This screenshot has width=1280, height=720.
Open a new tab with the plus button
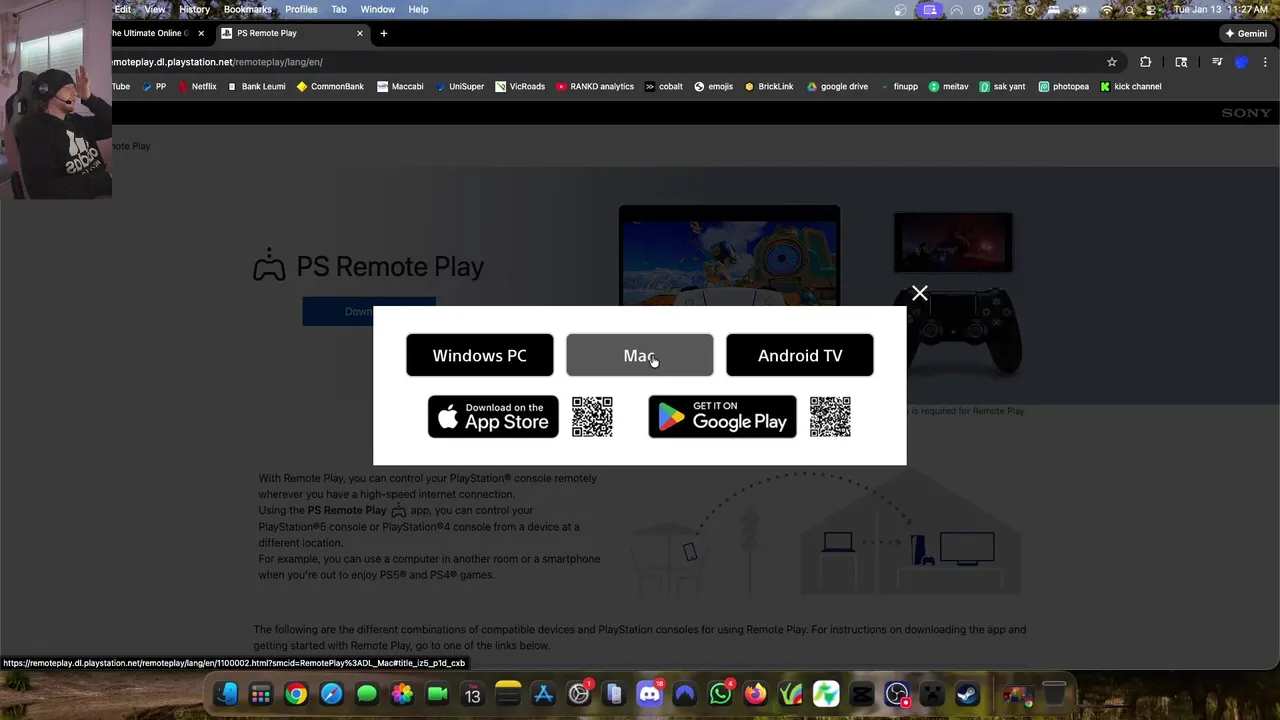383,33
